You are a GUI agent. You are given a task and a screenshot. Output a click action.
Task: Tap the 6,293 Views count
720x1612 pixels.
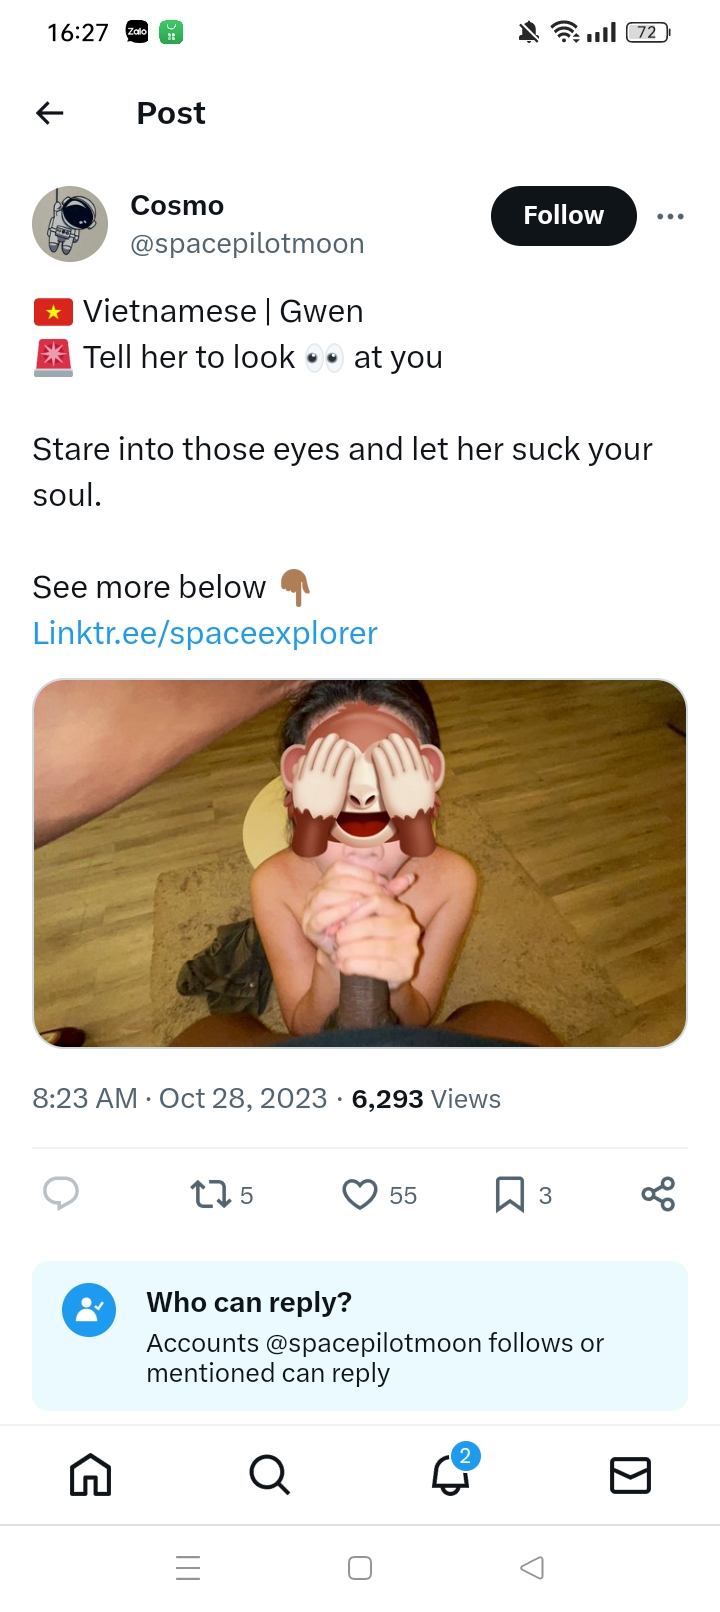(426, 1099)
